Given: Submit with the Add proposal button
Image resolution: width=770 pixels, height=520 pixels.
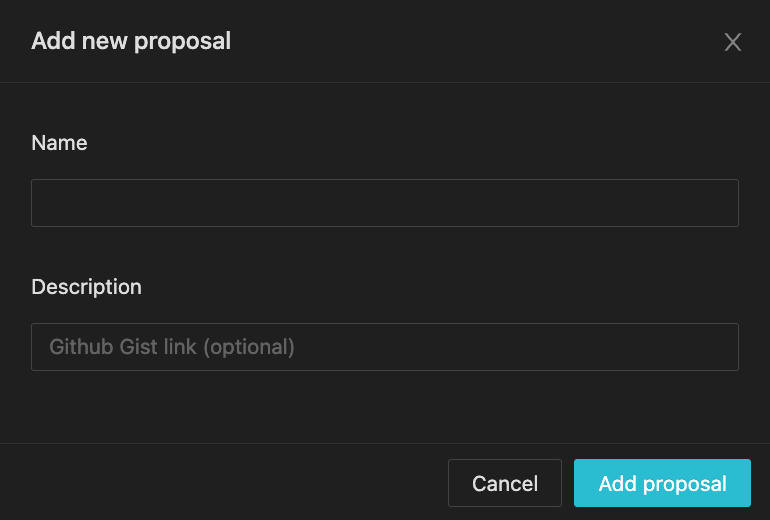Looking at the screenshot, I should point(662,483).
